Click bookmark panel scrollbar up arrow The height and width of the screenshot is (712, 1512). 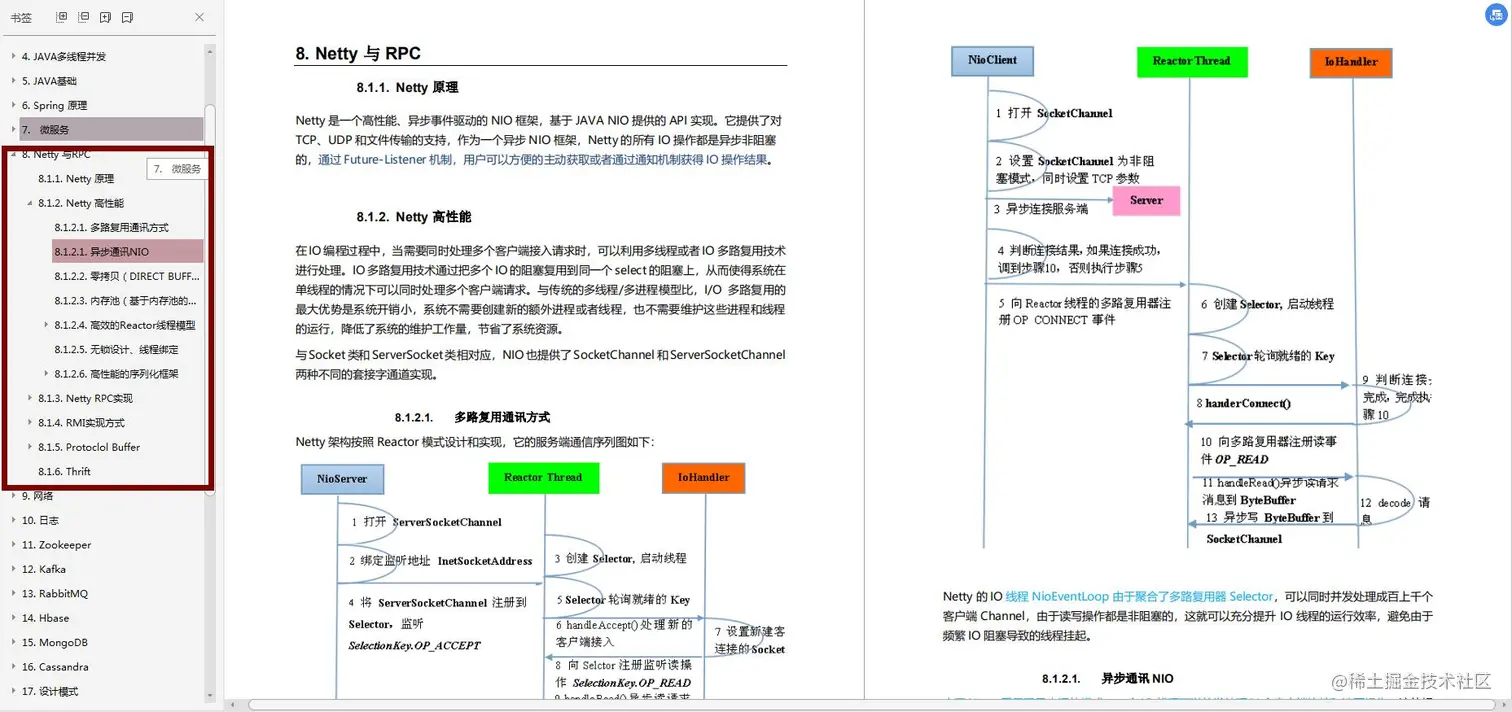point(210,50)
